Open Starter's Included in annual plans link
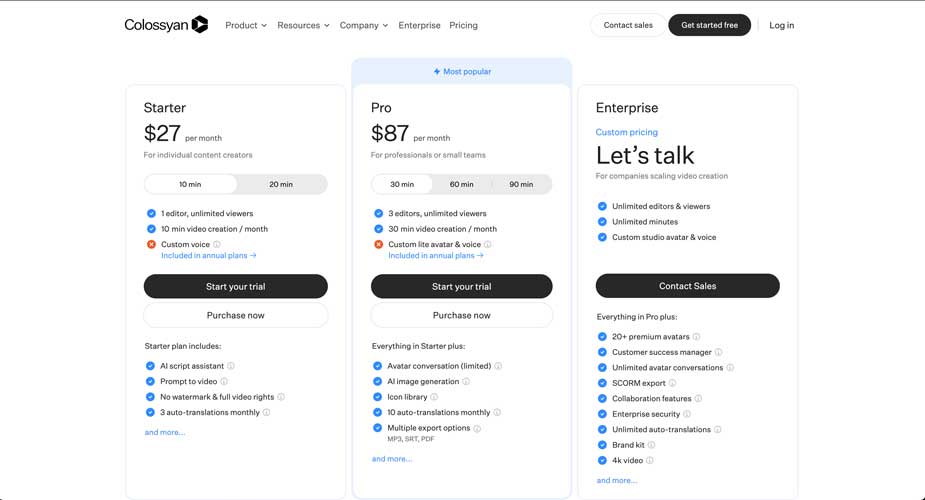The image size is (925, 500). pyautogui.click(x=208, y=255)
